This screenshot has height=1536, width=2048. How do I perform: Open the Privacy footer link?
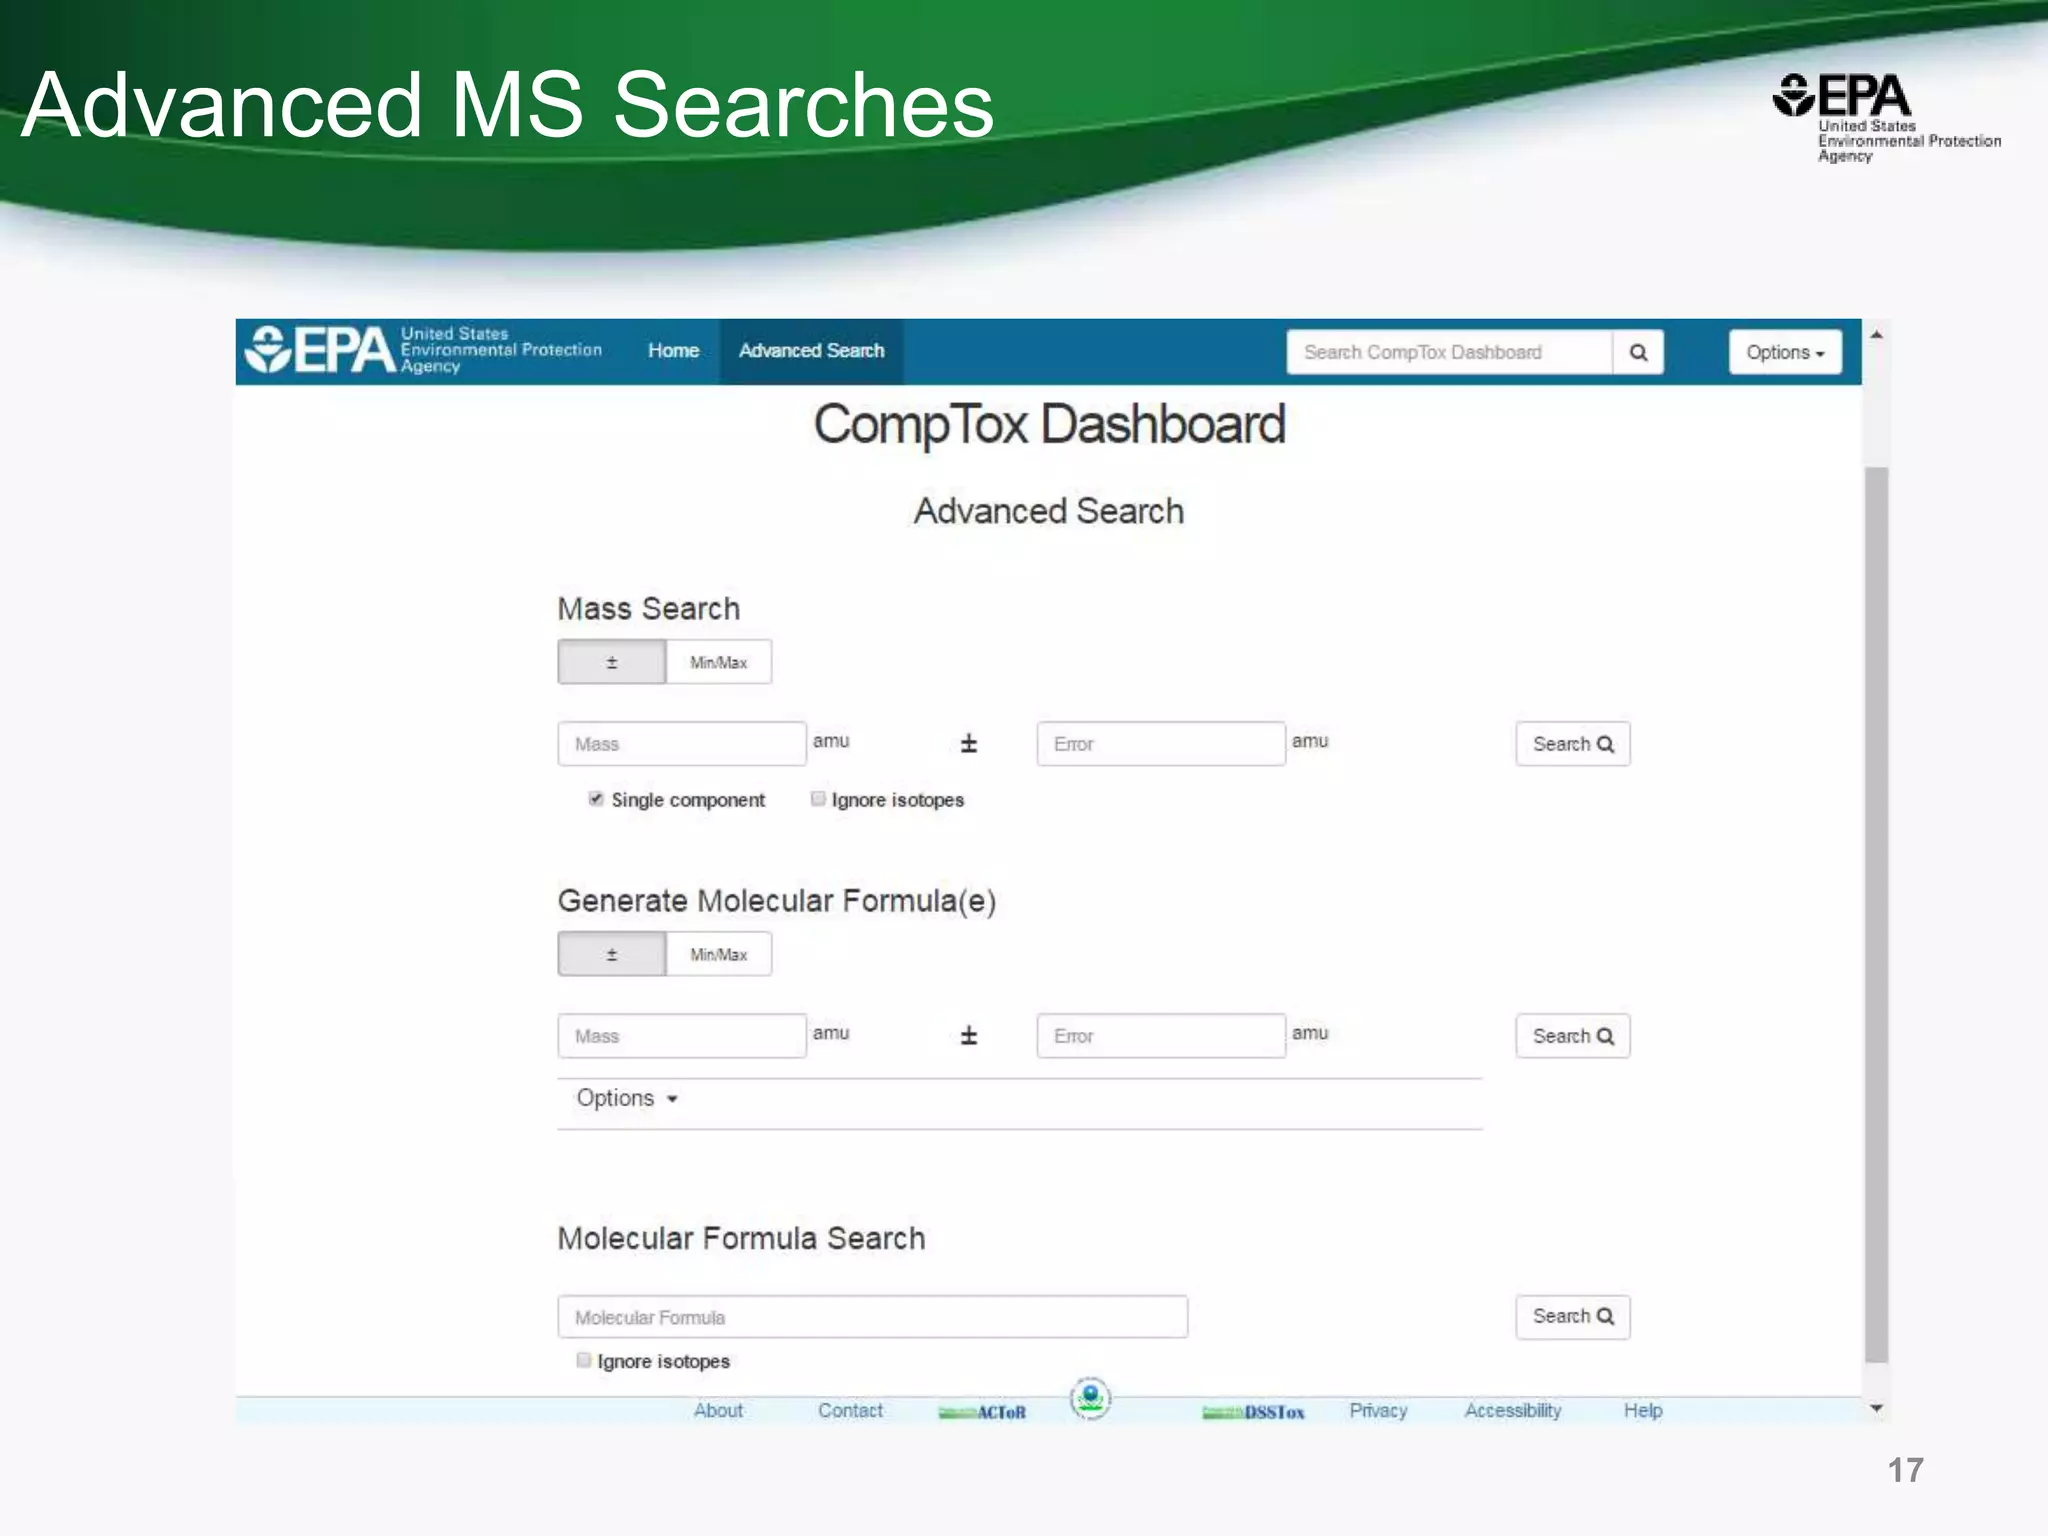(x=1378, y=1410)
